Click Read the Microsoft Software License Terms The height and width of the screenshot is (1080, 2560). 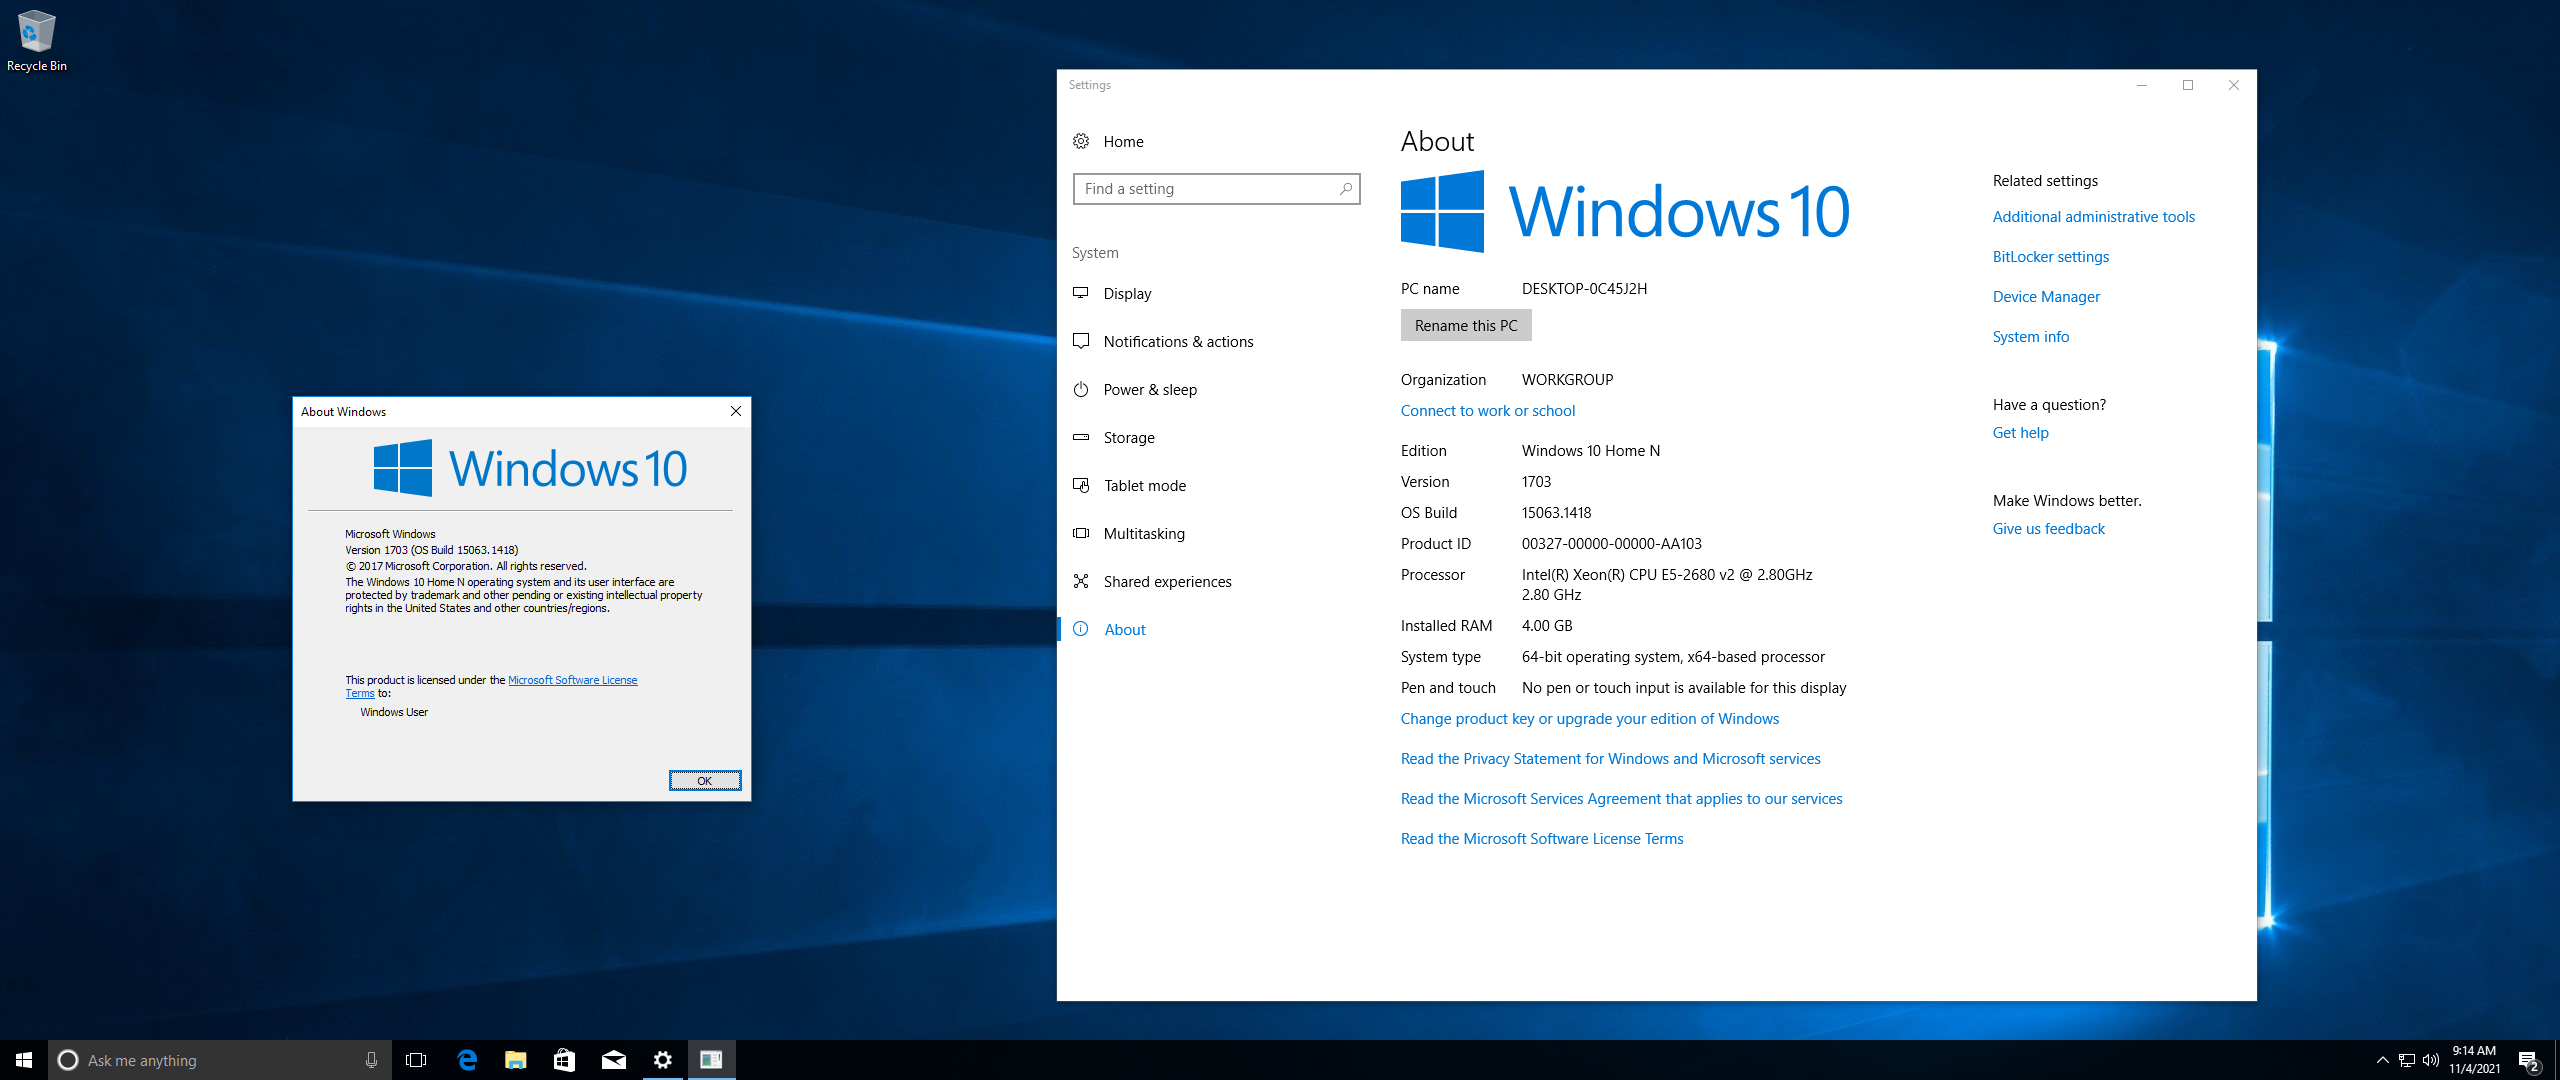pos(1541,839)
